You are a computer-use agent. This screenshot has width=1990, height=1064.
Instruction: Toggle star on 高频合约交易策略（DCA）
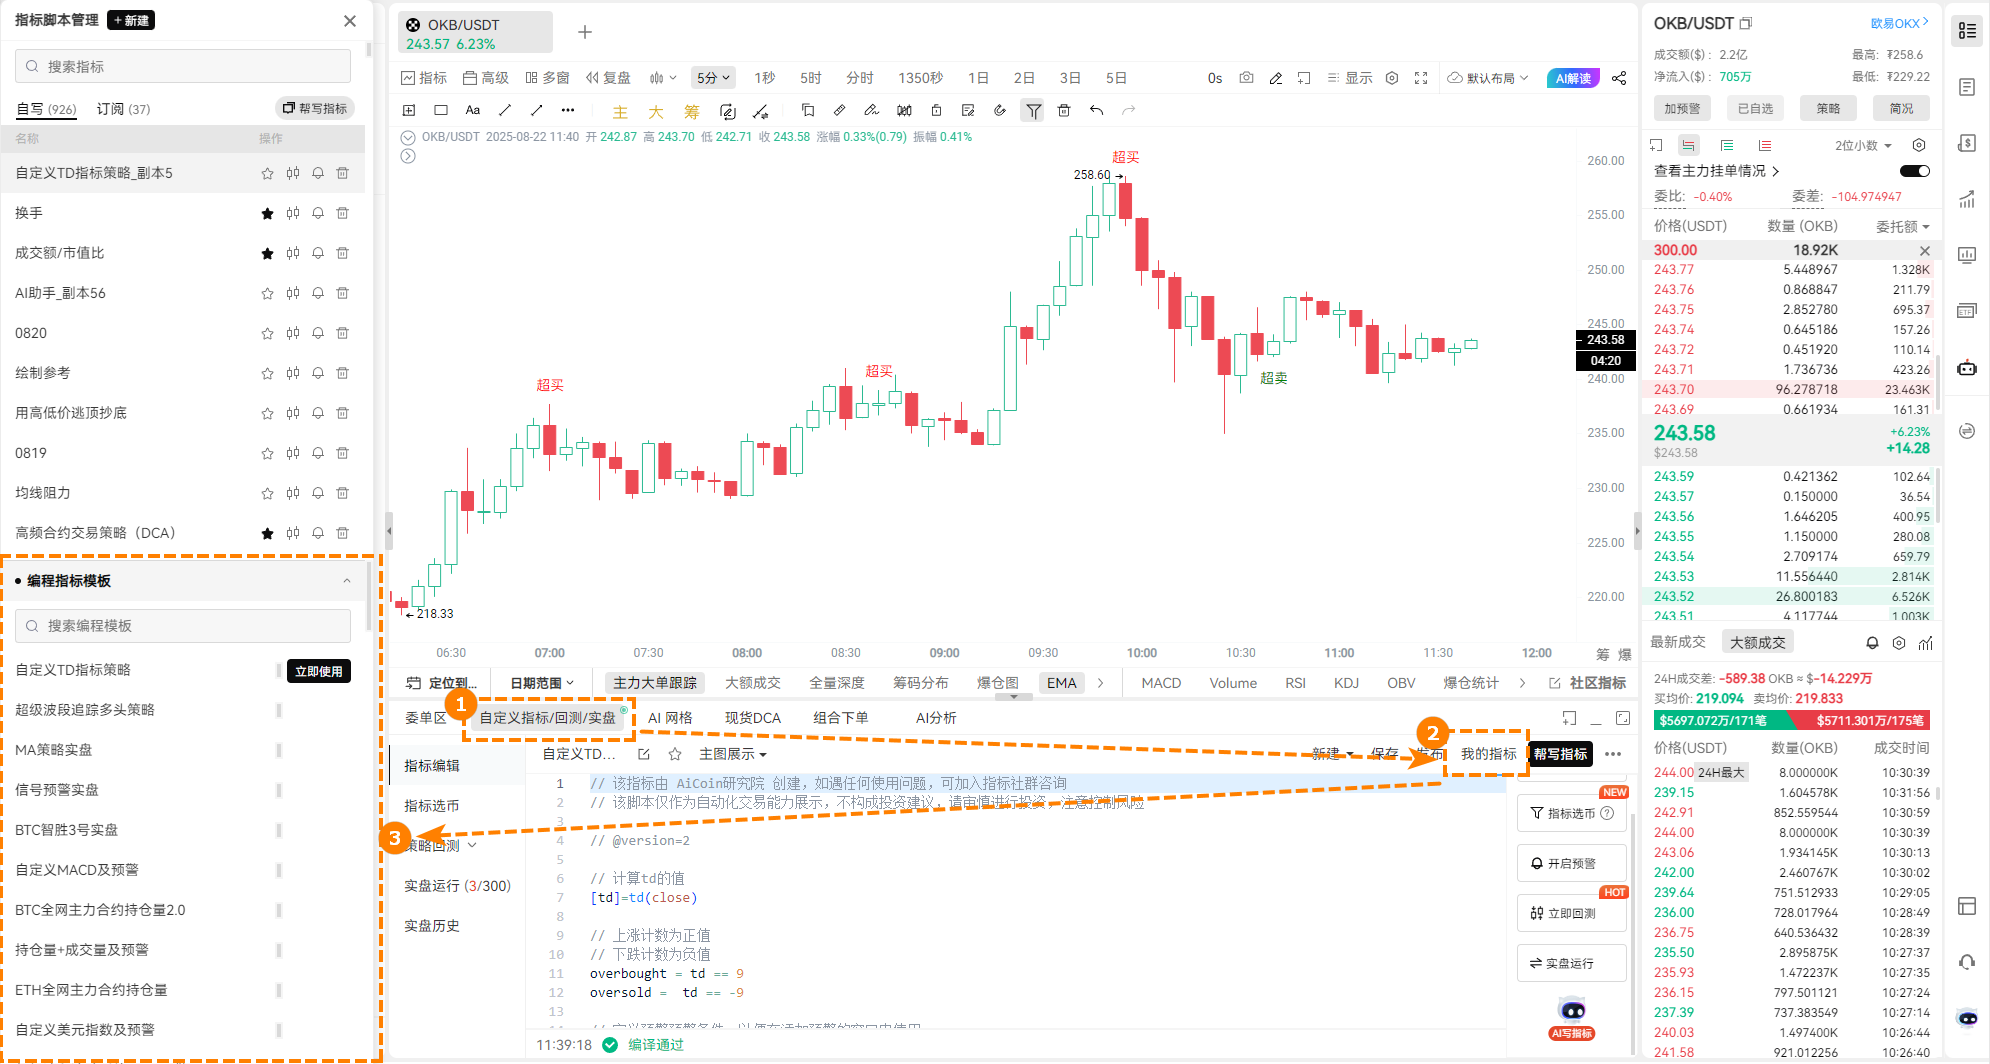click(267, 533)
